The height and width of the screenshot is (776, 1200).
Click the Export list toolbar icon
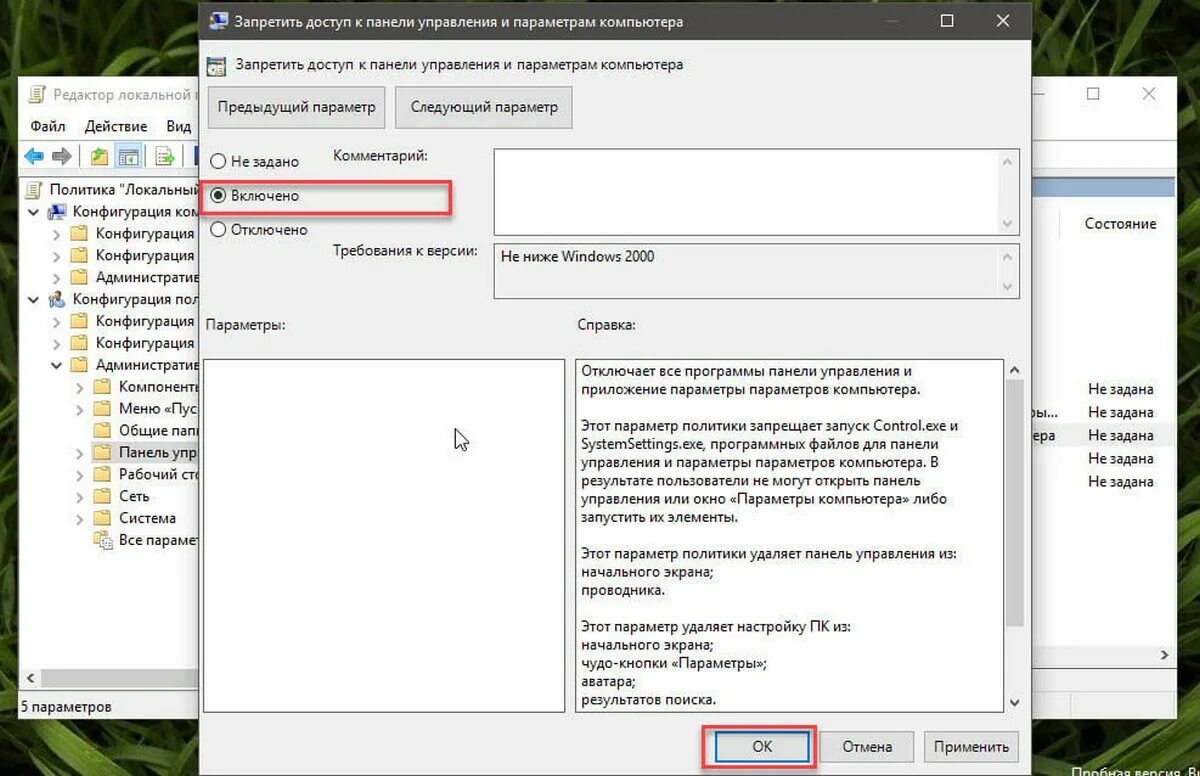(x=165, y=156)
